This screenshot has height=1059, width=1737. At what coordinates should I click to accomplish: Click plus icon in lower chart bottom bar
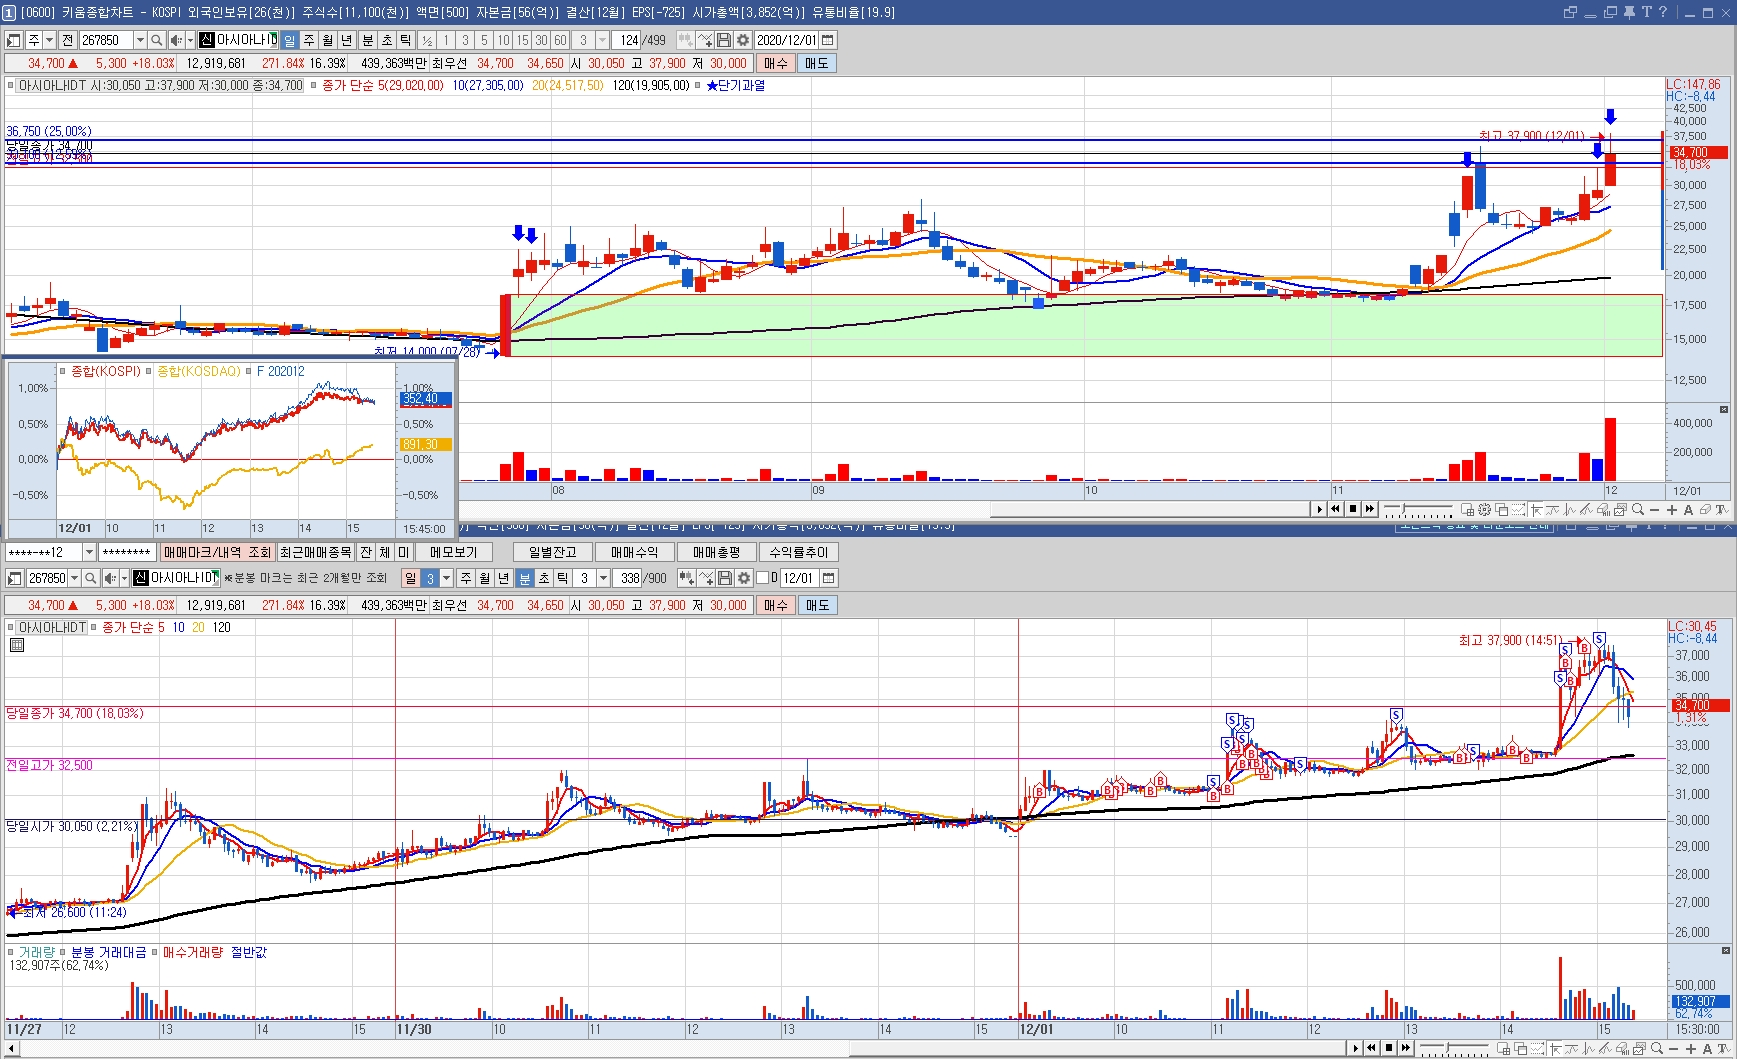[x=1691, y=1049]
